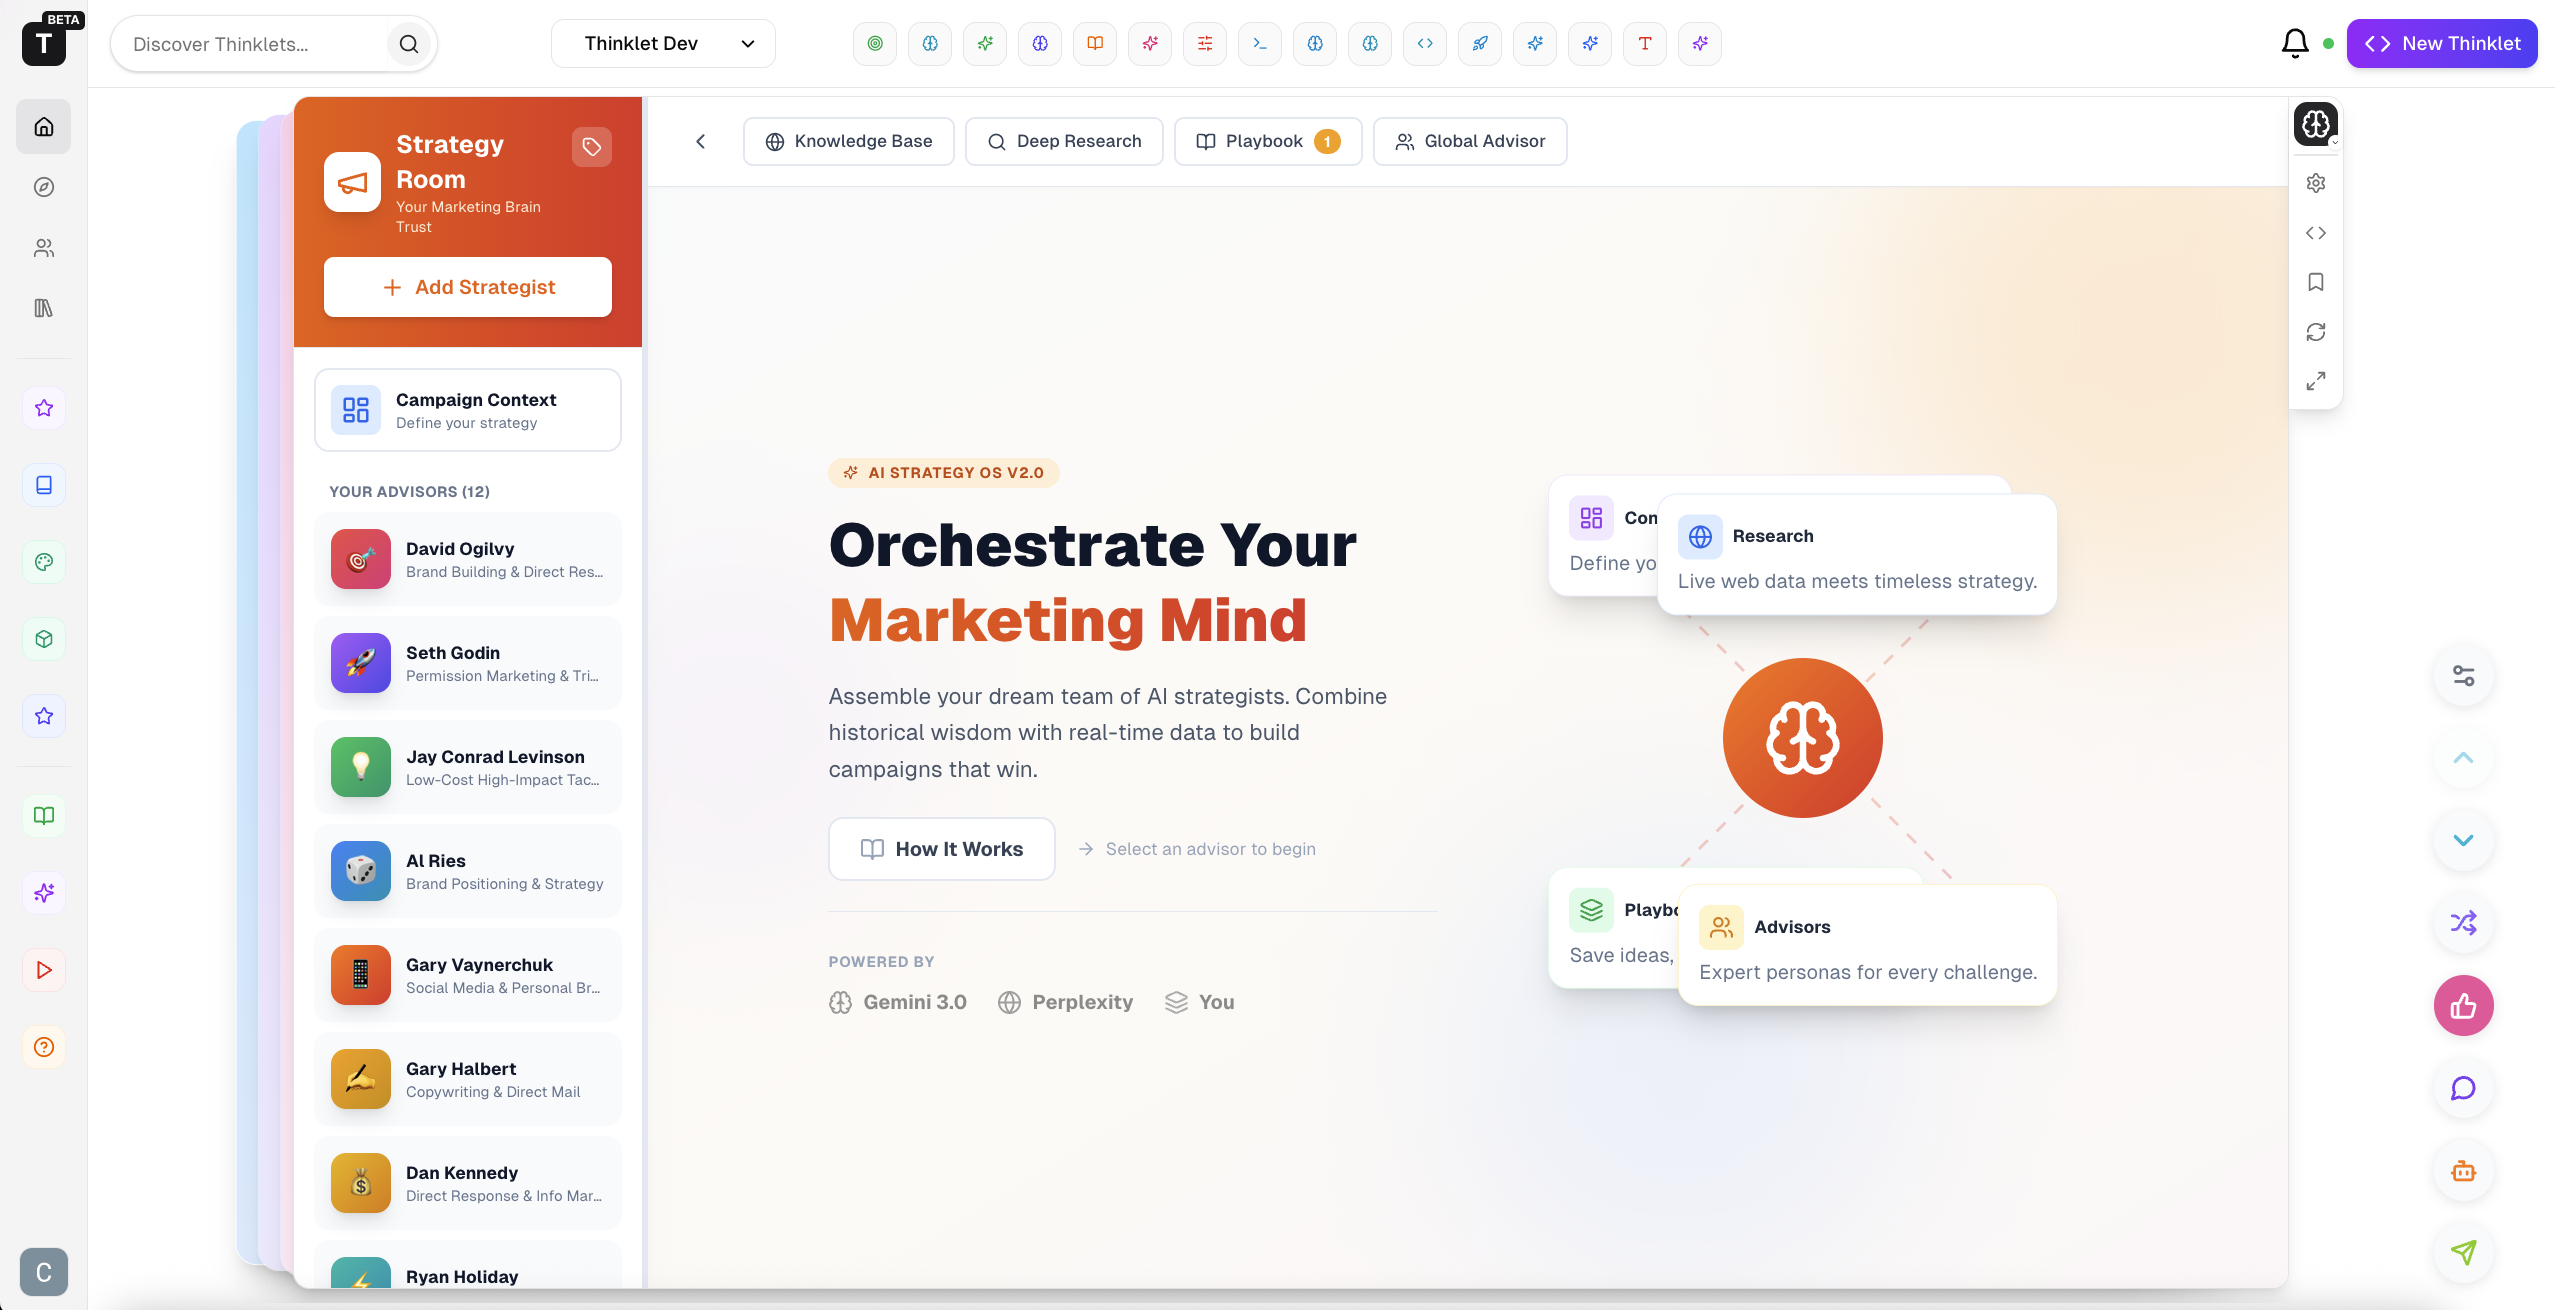Open the Home icon in the left sidebar
Screen dimensions: 2555x1310
point(43,126)
